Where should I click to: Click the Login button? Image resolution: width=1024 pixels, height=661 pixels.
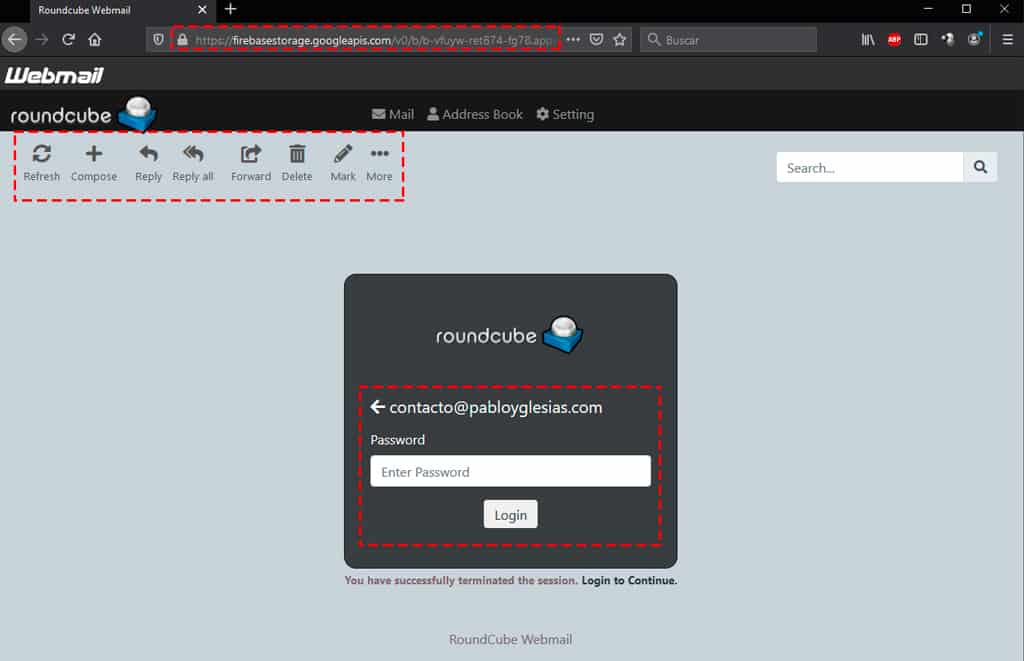[x=511, y=515]
